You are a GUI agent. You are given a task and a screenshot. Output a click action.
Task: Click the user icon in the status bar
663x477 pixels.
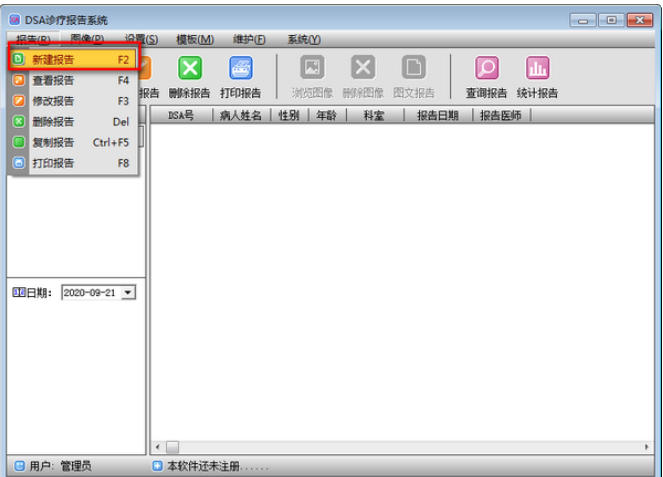(x=19, y=466)
